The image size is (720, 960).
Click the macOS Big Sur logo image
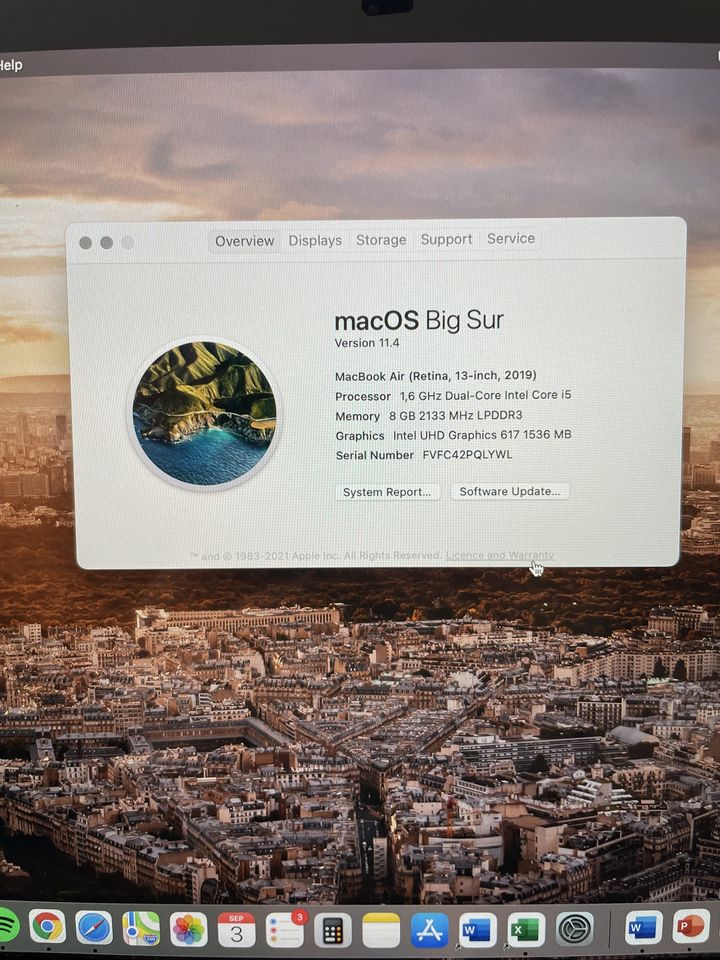tap(204, 413)
